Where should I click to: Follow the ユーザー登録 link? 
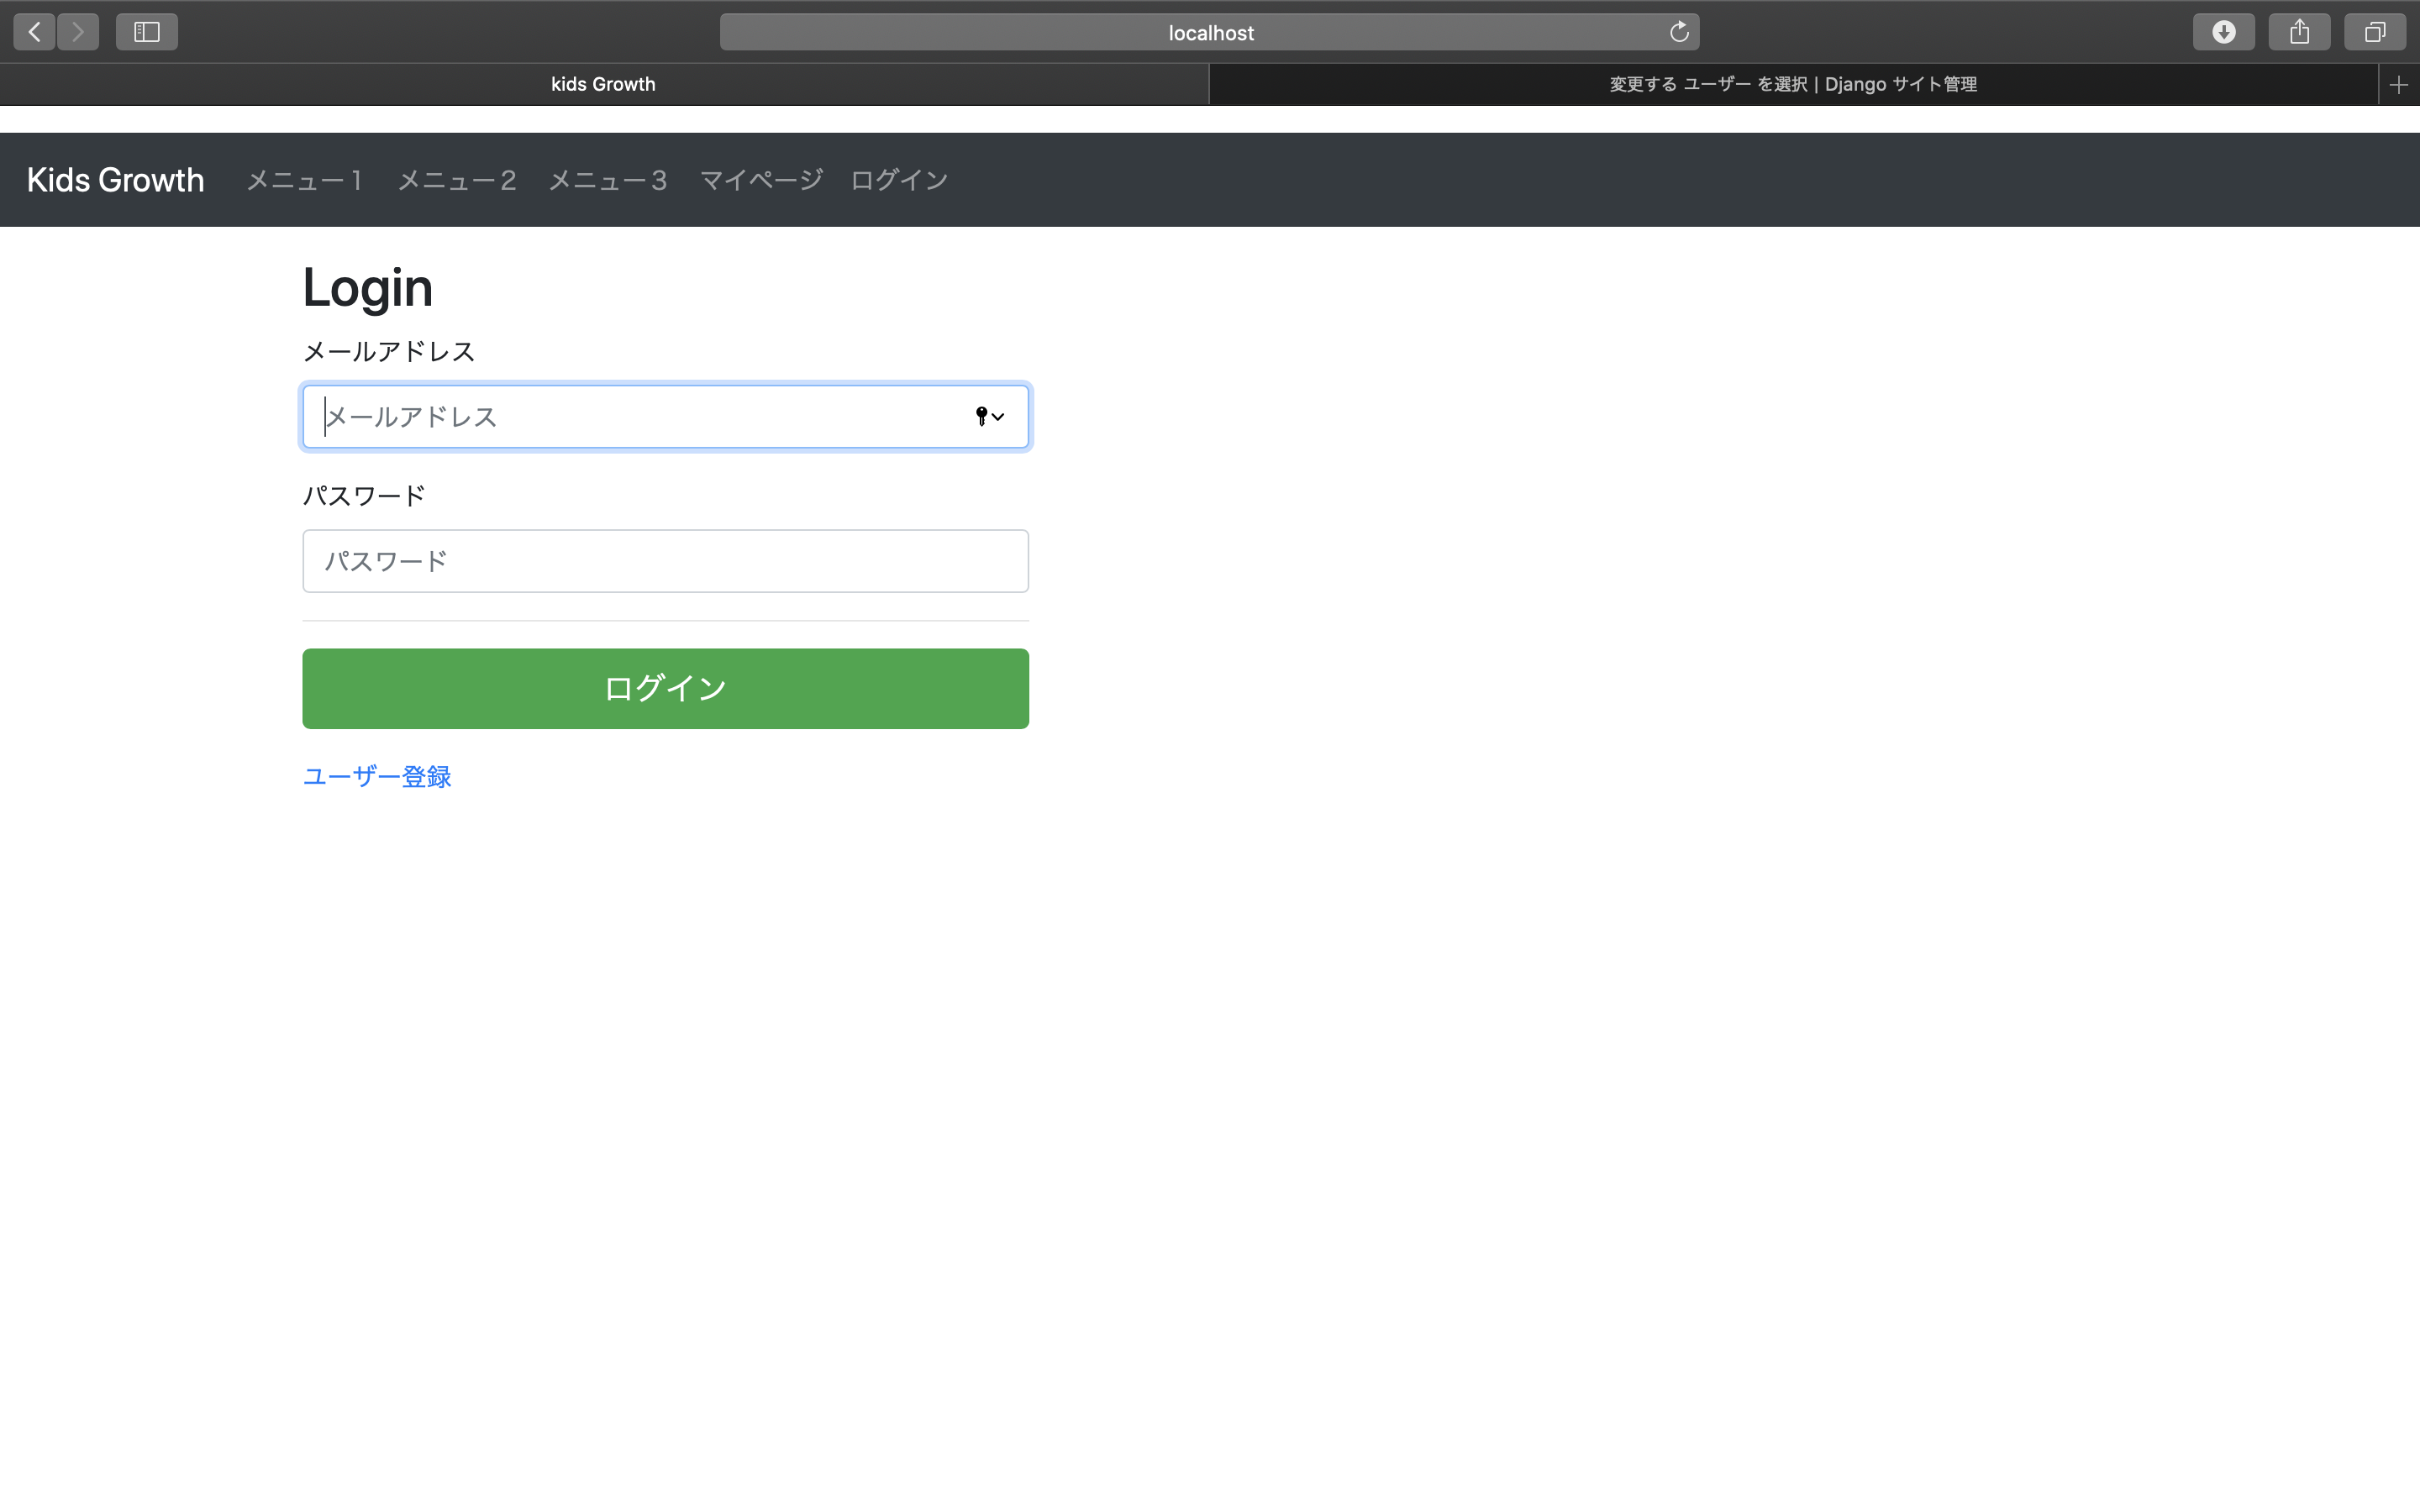tap(377, 776)
